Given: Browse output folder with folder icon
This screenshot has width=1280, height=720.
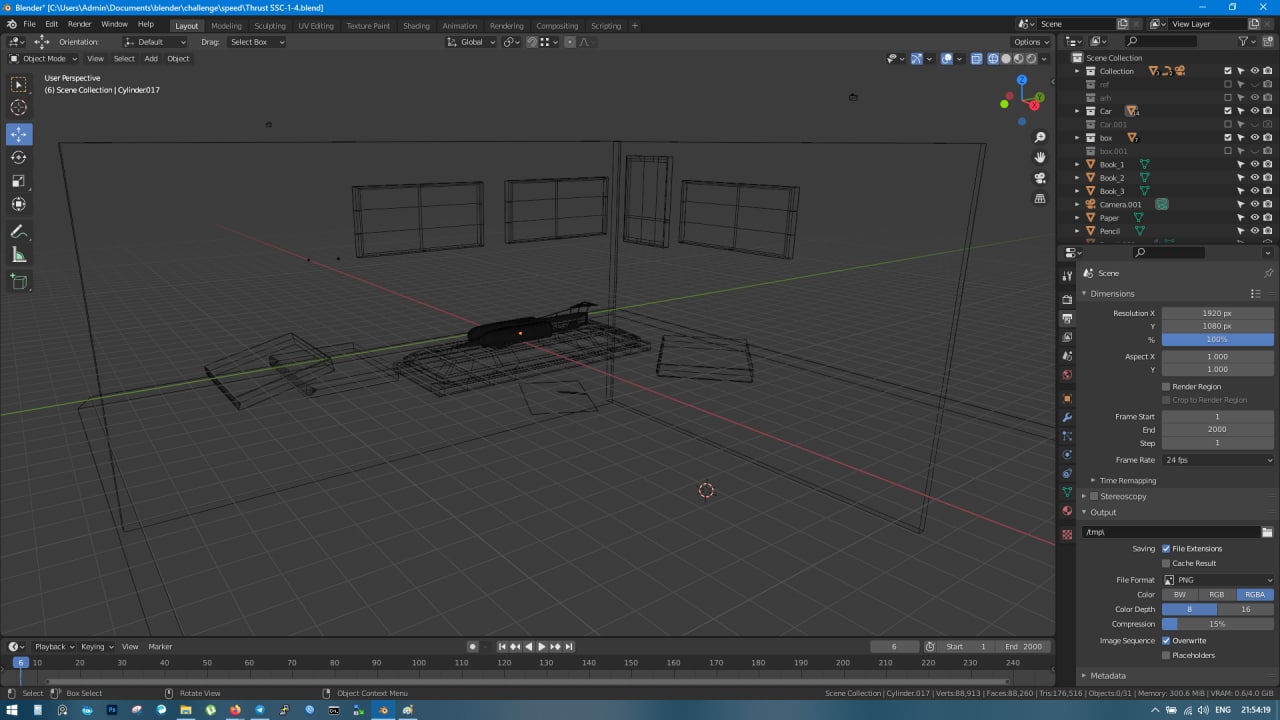Looking at the screenshot, I should pos(1267,532).
